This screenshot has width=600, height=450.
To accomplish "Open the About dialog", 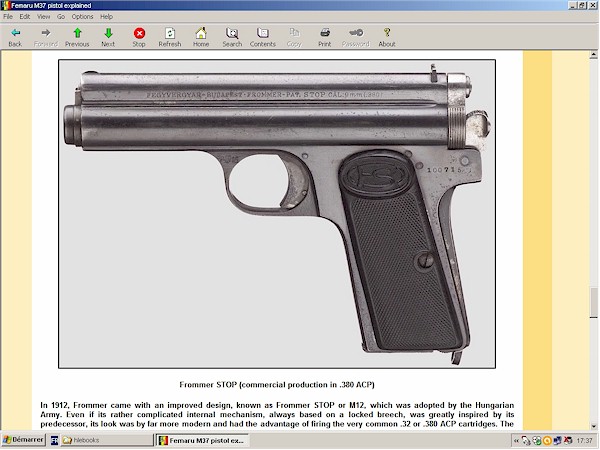I will coord(387,37).
